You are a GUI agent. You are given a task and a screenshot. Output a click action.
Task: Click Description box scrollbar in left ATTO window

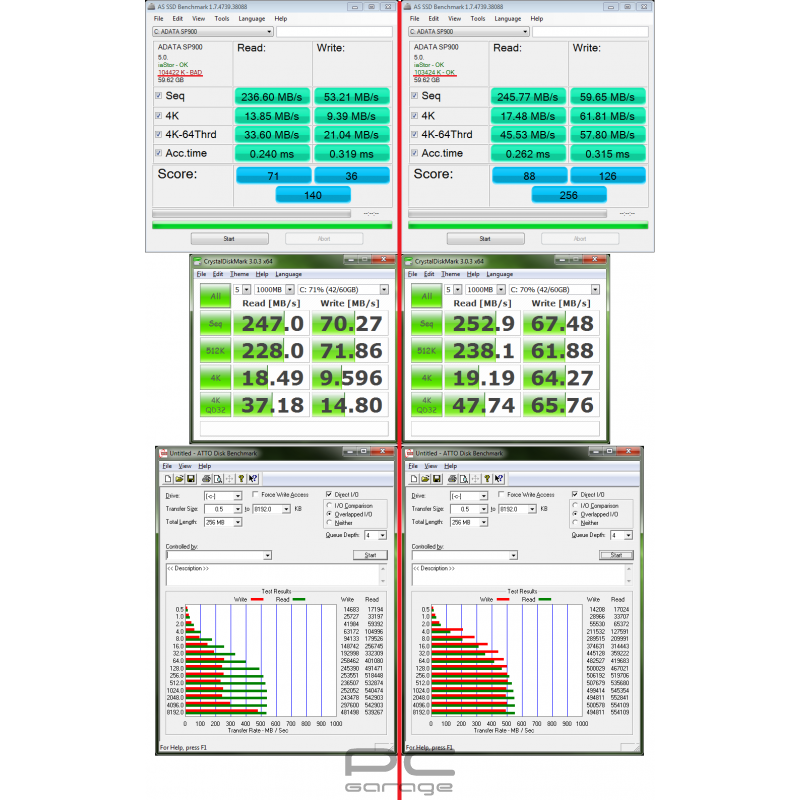pos(383,574)
